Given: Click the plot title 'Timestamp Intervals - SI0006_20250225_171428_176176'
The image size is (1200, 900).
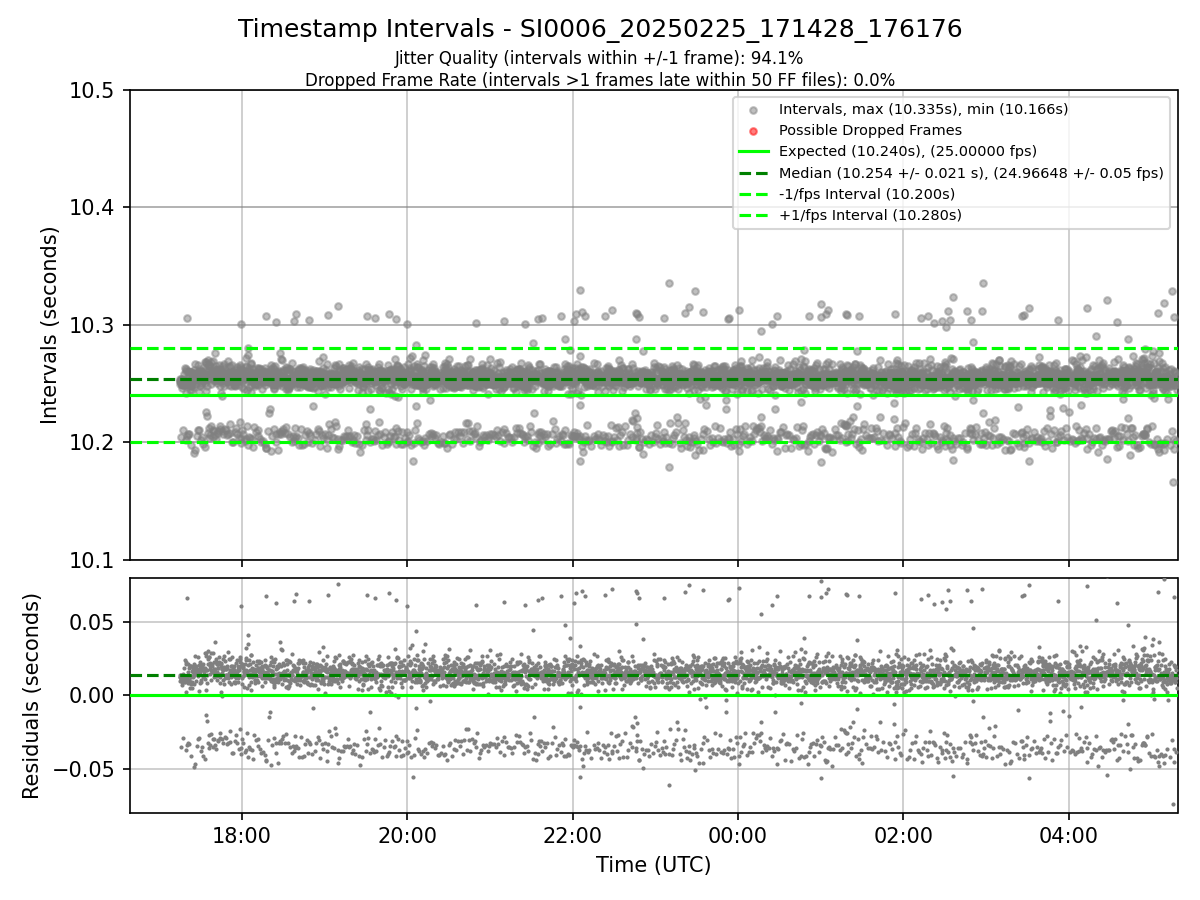Looking at the screenshot, I should [600, 29].
